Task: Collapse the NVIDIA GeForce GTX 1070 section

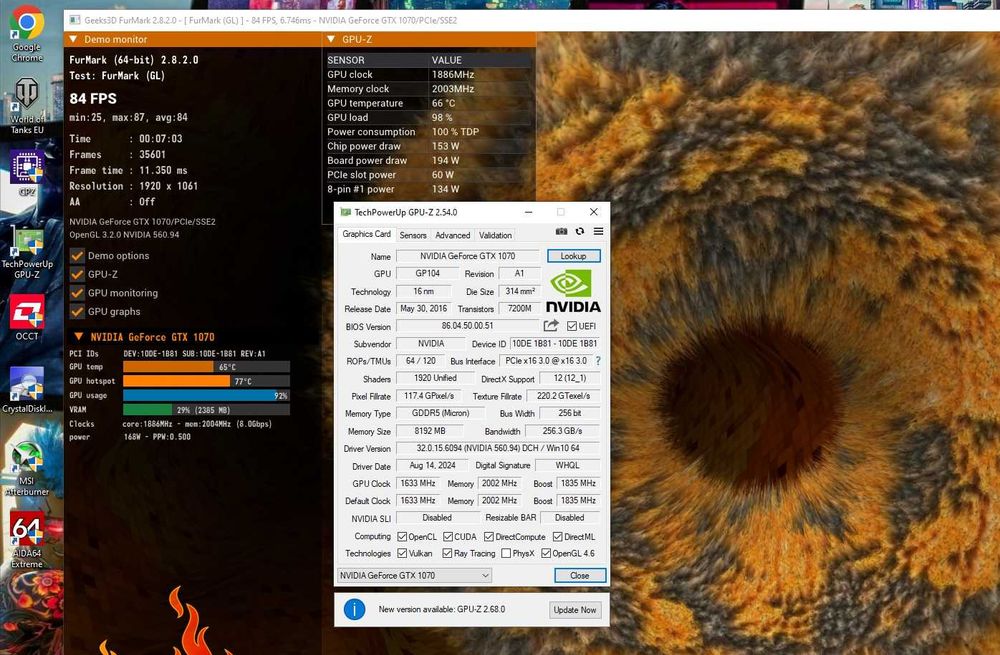Action: (78, 336)
